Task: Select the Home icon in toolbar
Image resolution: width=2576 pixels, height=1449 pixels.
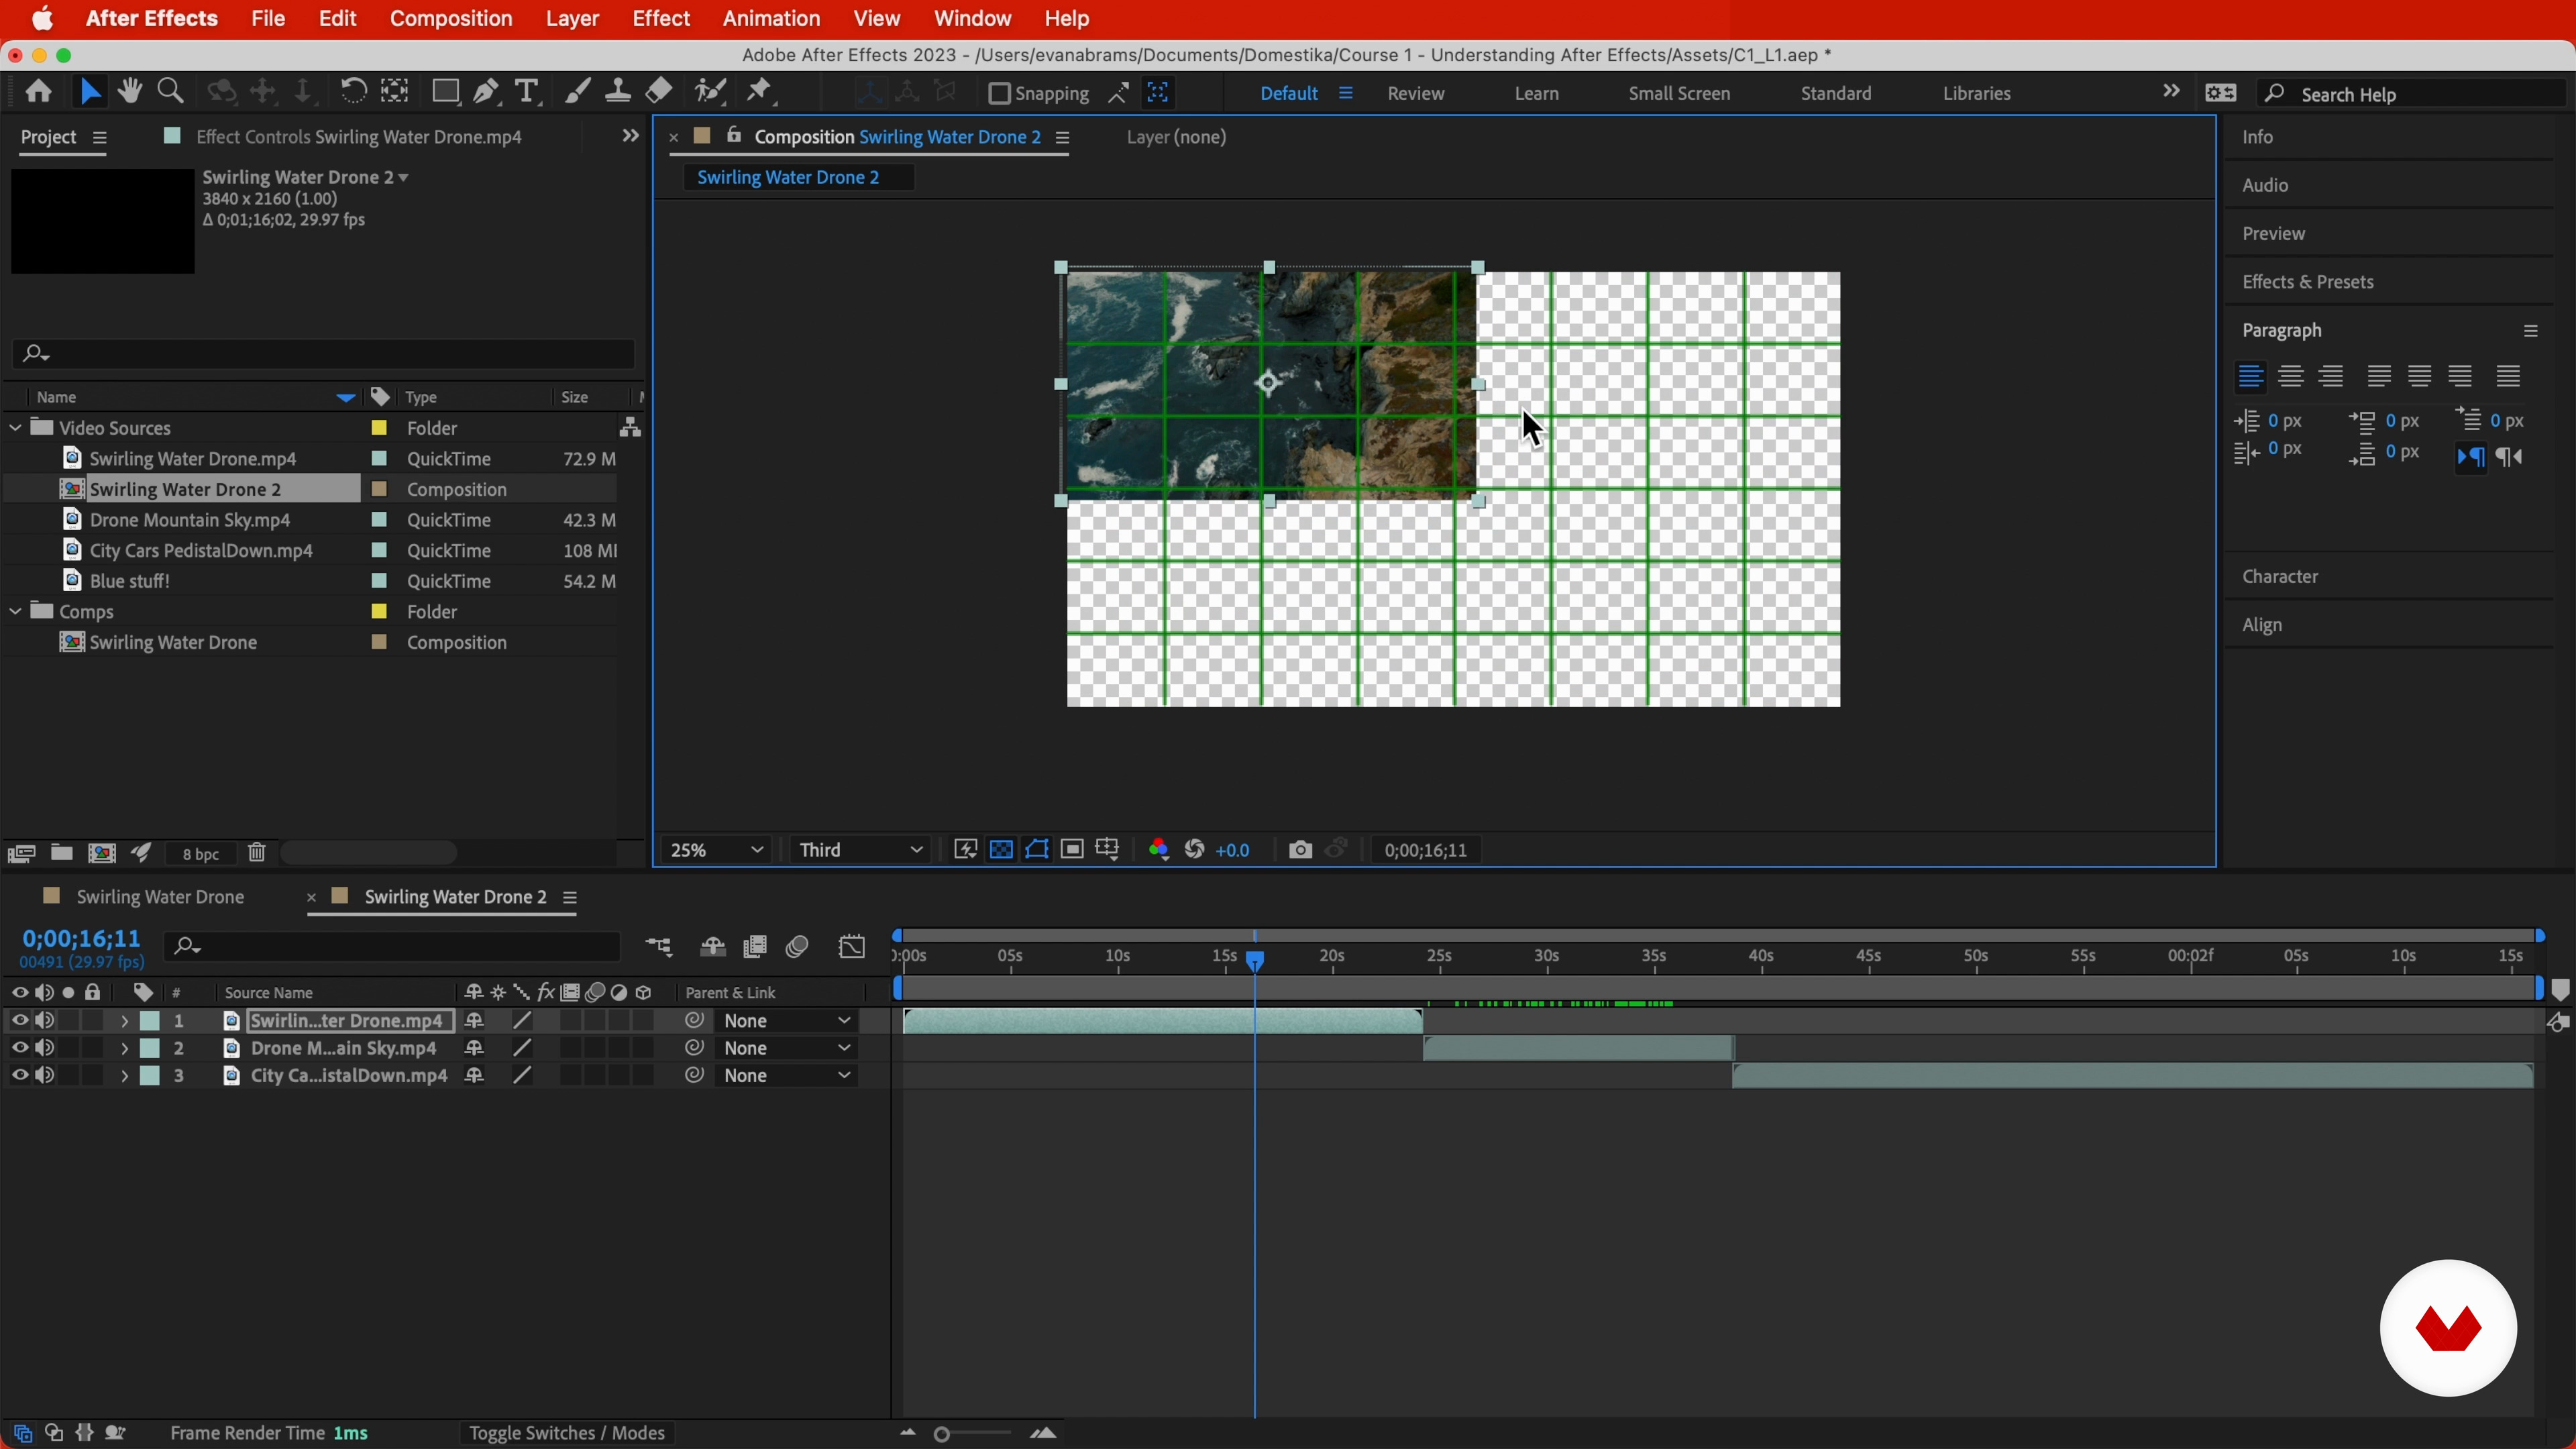Action: [38, 92]
